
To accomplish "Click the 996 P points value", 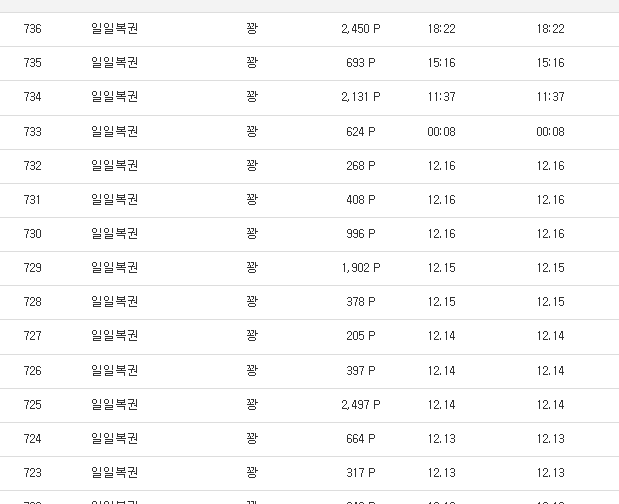I will tap(360, 234).
